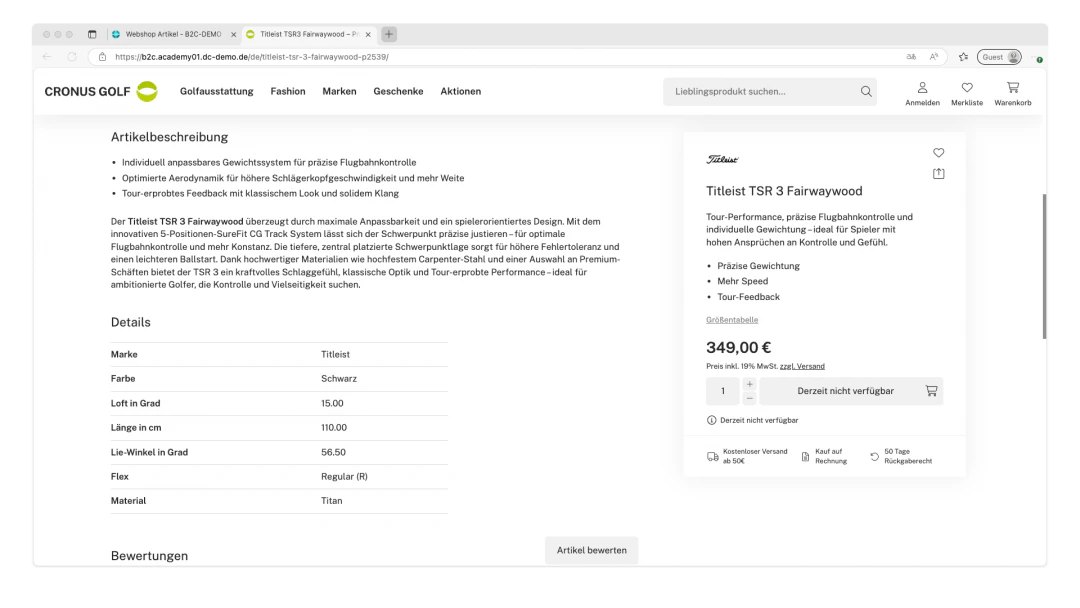Screen dimensions: 1080x608
Task: Open the Aktionen menu
Action: point(461,92)
